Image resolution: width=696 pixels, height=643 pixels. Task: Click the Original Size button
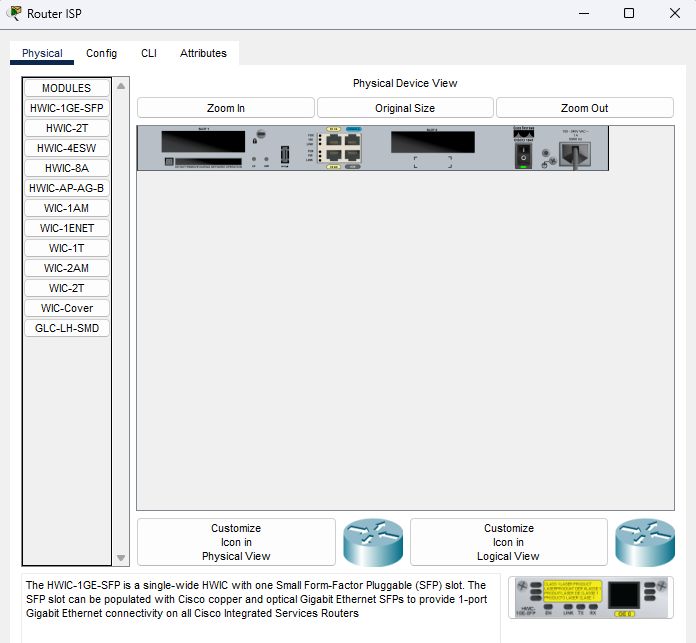tap(405, 108)
